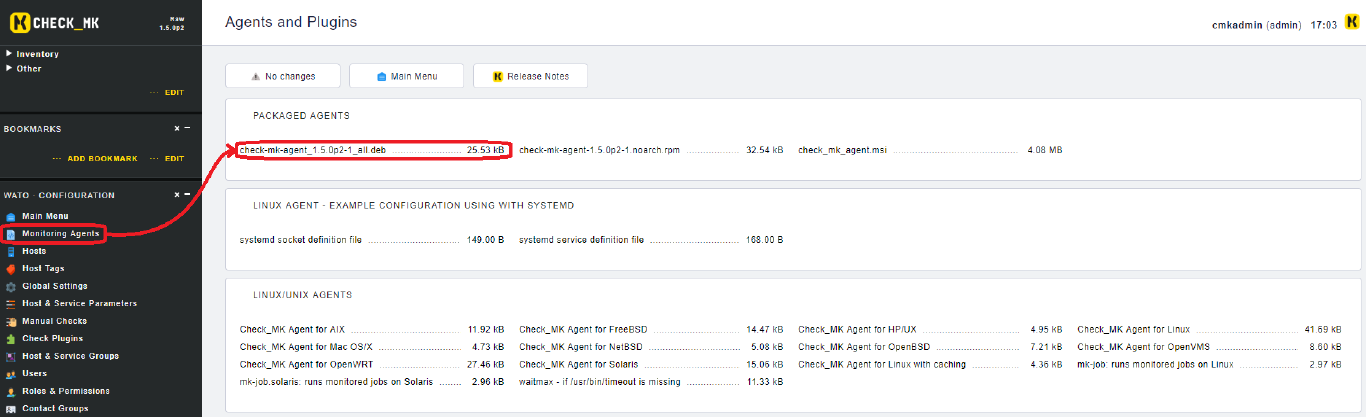1366x417 pixels.
Task: Download check-mk-agent_1.5.0p2-1_all.deb package
Action: 312,150
